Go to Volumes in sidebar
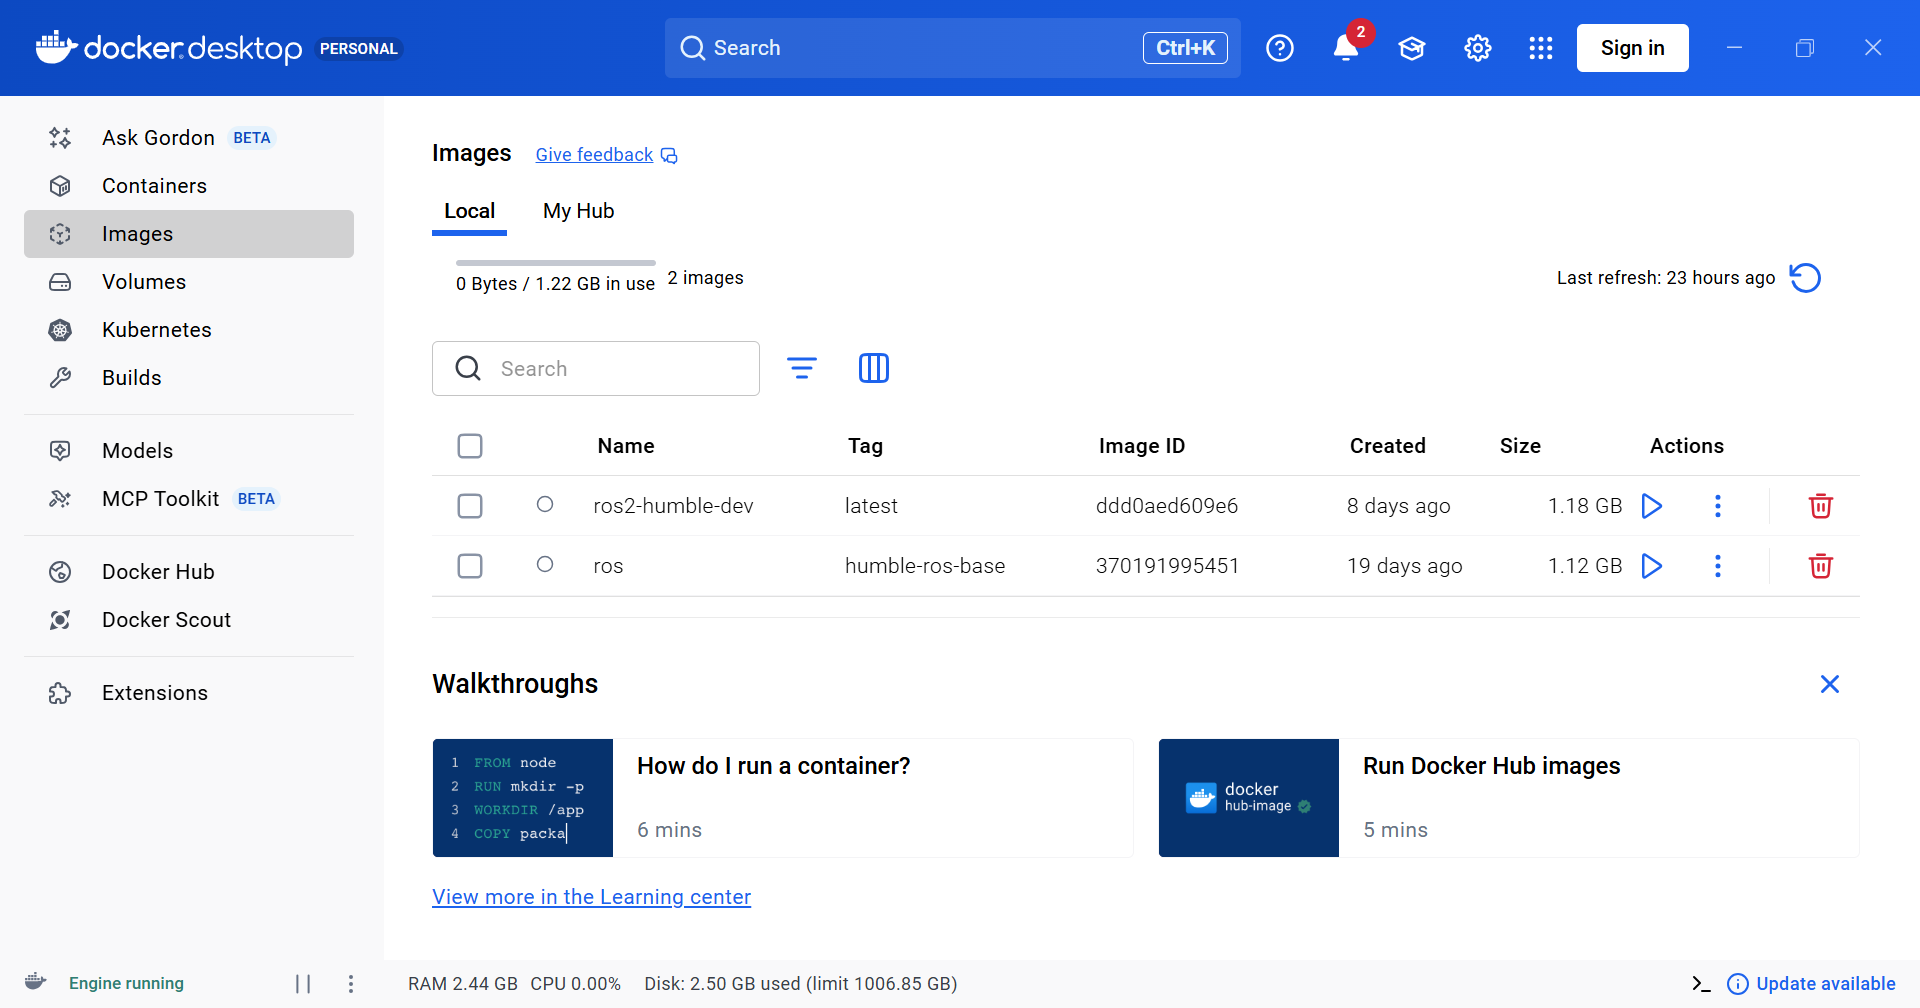This screenshot has width=1920, height=1008. click(x=144, y=282)
